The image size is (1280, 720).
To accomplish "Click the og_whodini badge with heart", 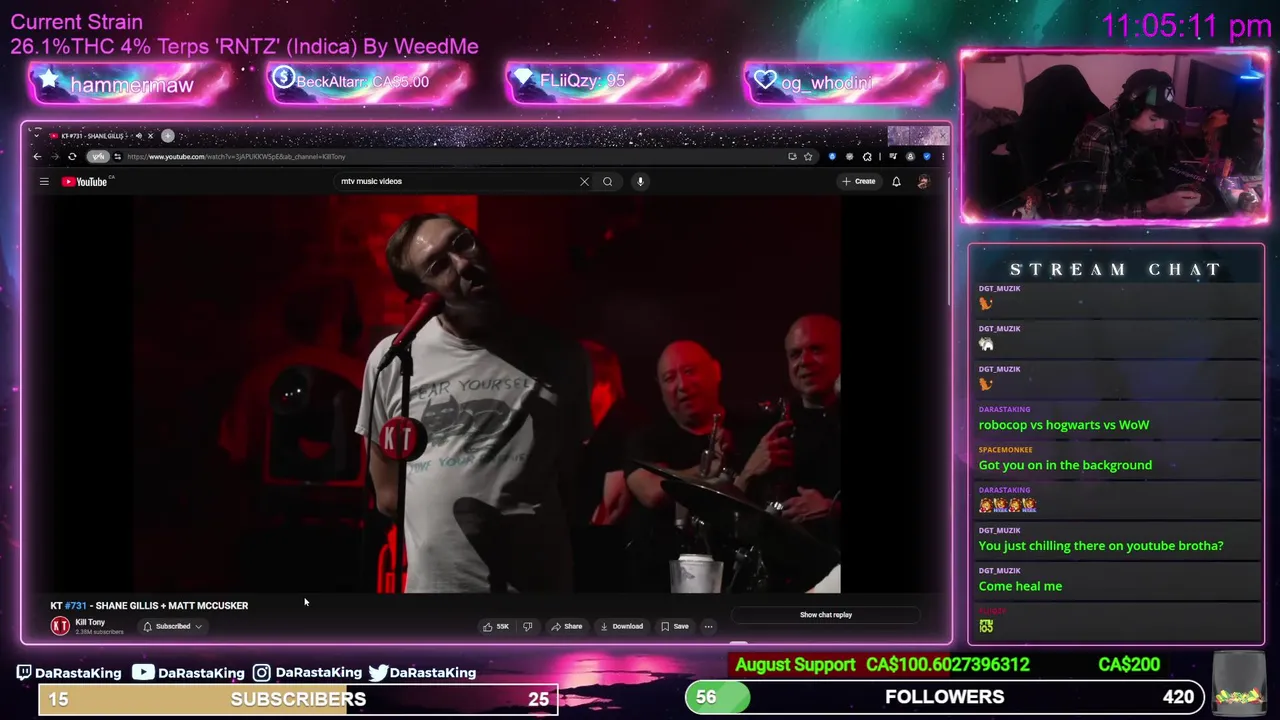I will 845,83.
